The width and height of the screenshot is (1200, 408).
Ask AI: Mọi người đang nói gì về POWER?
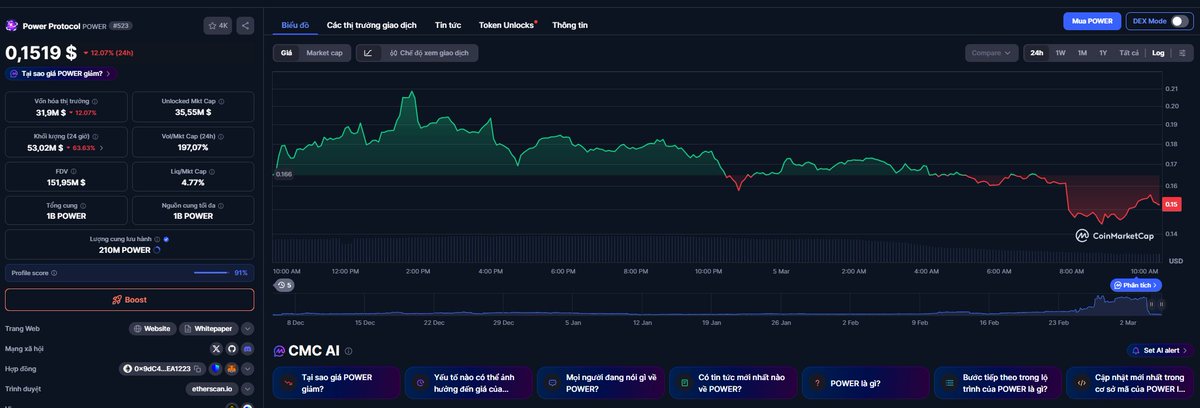[599, 382]
